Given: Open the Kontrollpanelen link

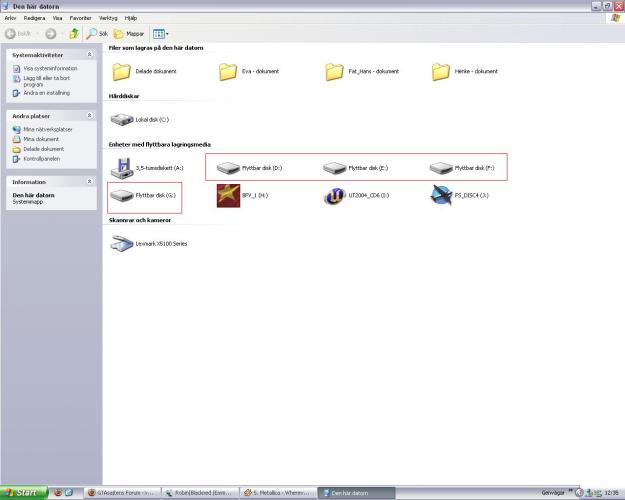Looking at the screenshot, I should point(42,158).
